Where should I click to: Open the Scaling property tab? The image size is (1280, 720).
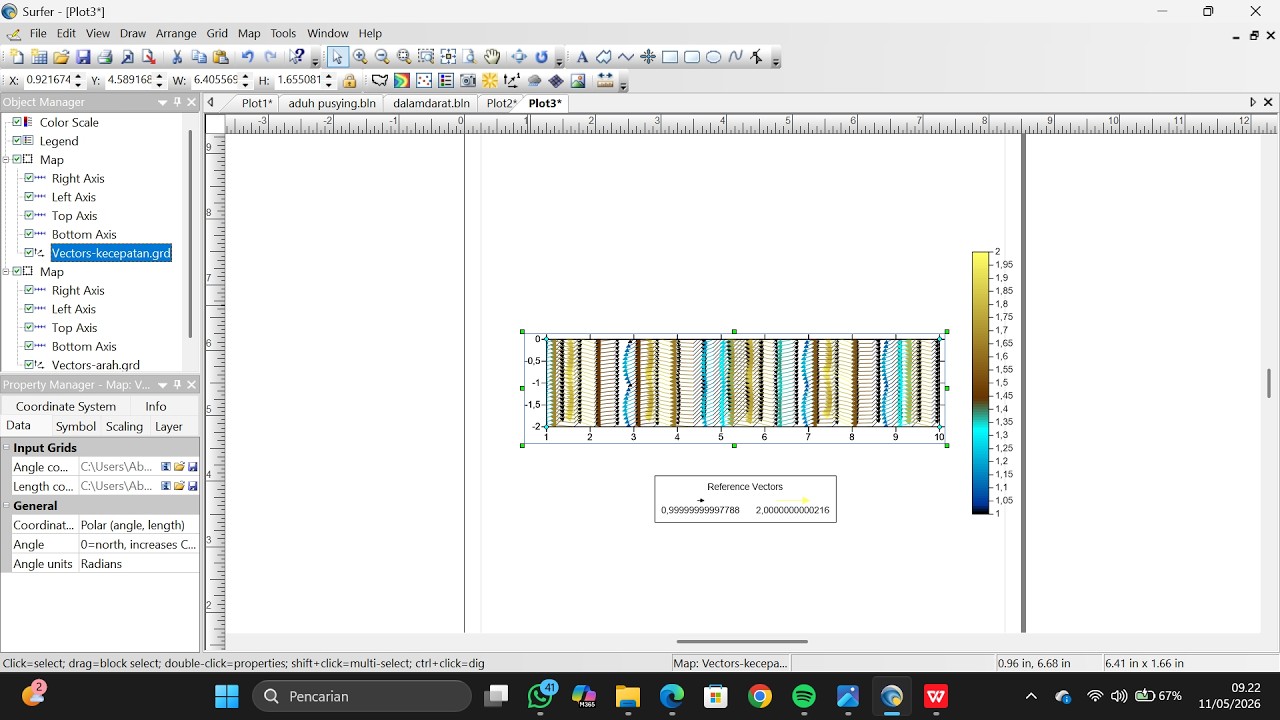pos(125,426)
